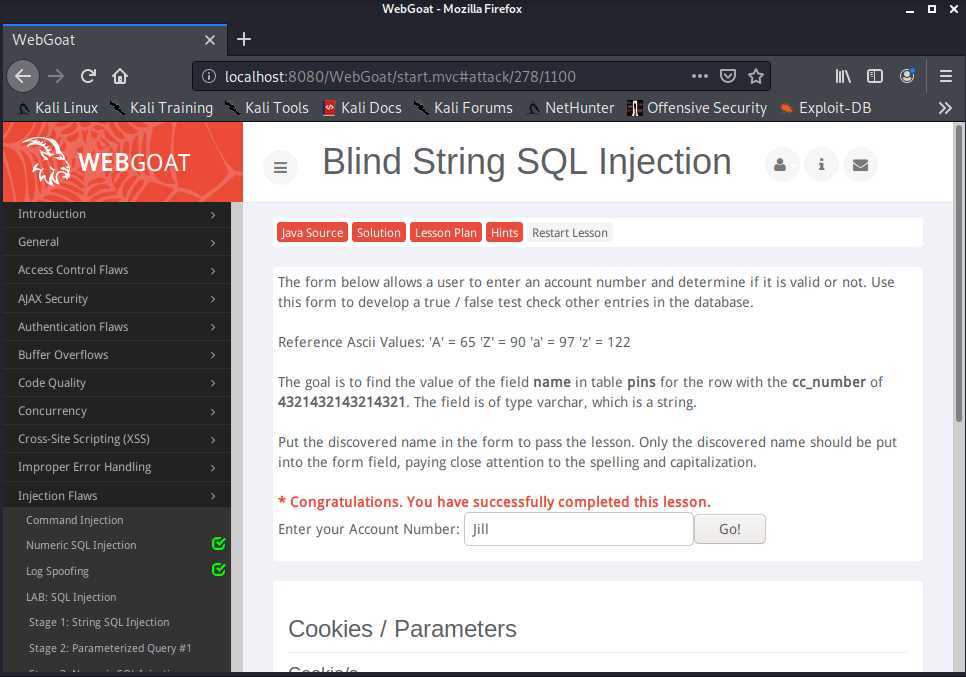This screenshot has width=966, height=677.
Task: Click the forward navigation arrow
Action: coord(56,76)
